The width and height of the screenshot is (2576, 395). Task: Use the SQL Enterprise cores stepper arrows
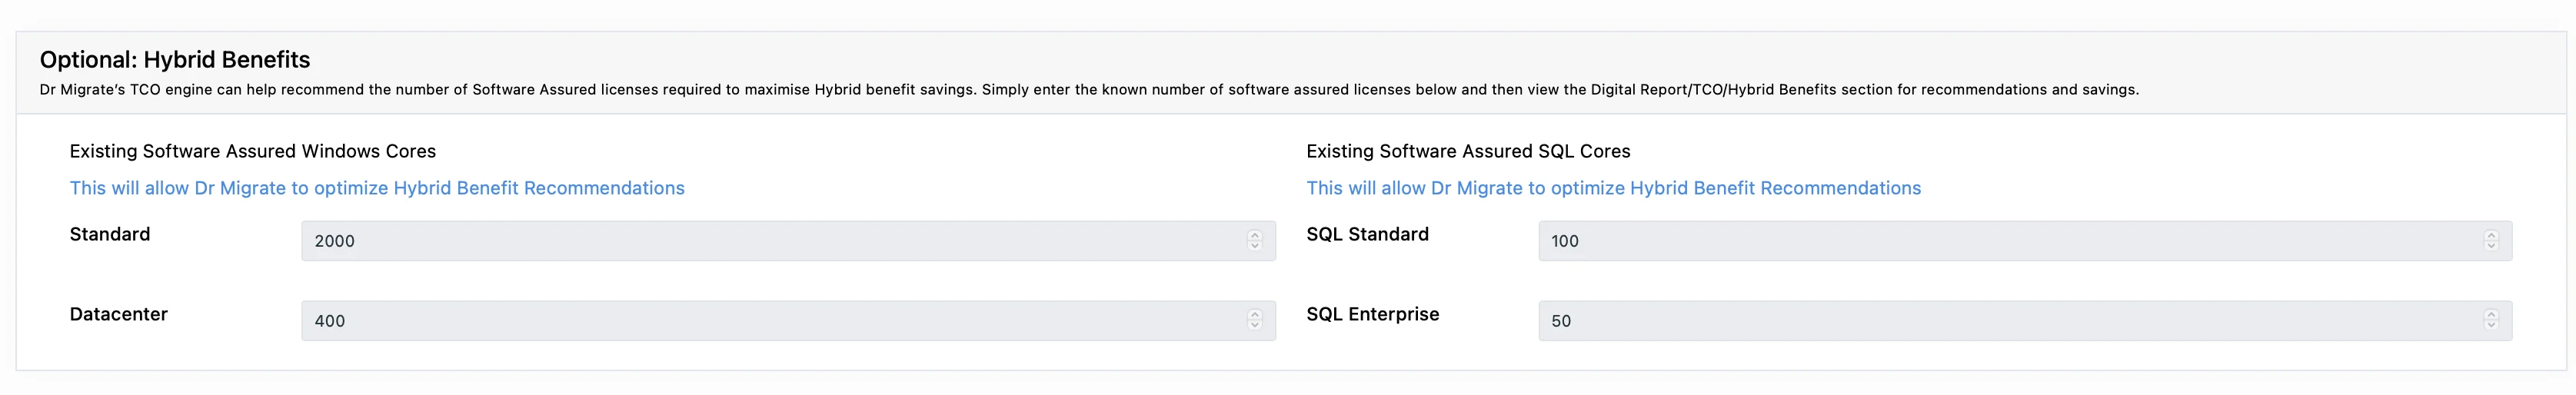point(2491,320)
